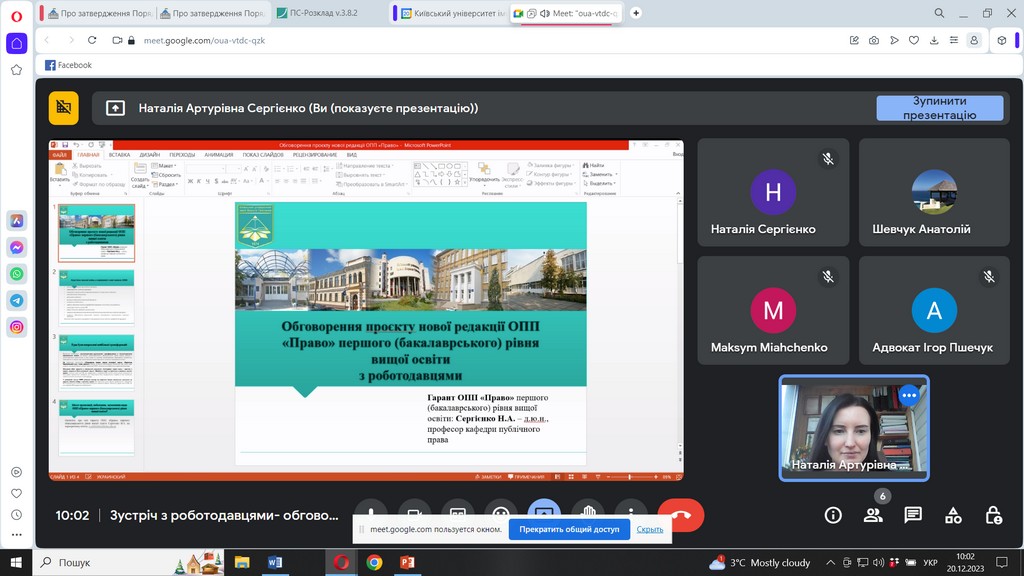This screenshot has width=1024, height=576.
Task: Show the participants panel with the people icon
Action: coord(873,515)
